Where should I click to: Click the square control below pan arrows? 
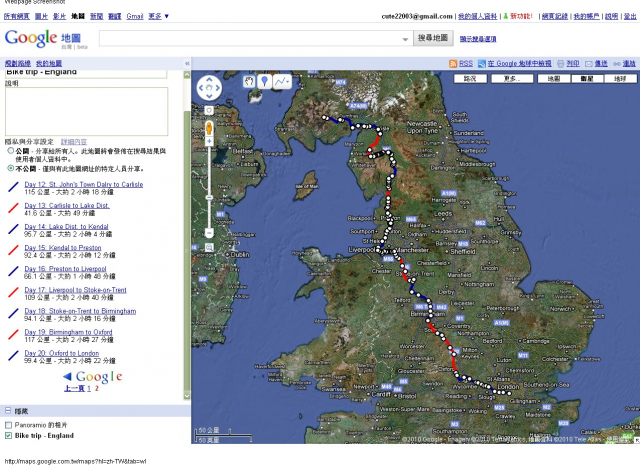tap(209, 110)
